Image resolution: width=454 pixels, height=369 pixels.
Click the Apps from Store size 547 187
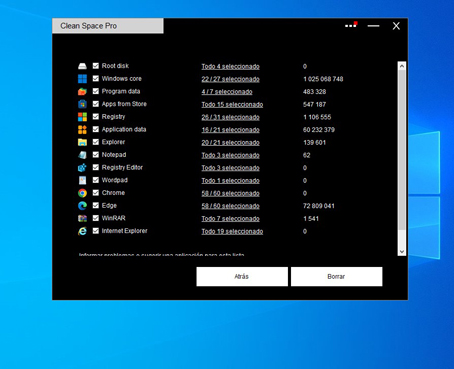coord(314,104)
